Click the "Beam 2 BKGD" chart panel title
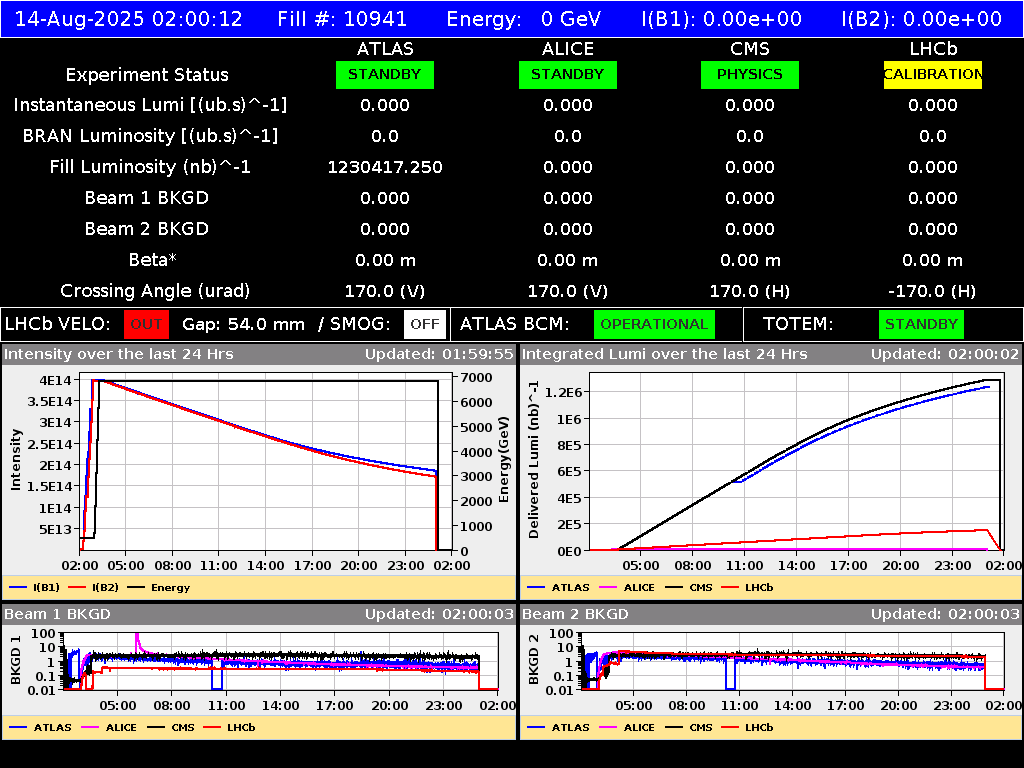 [x=575, y=615]
